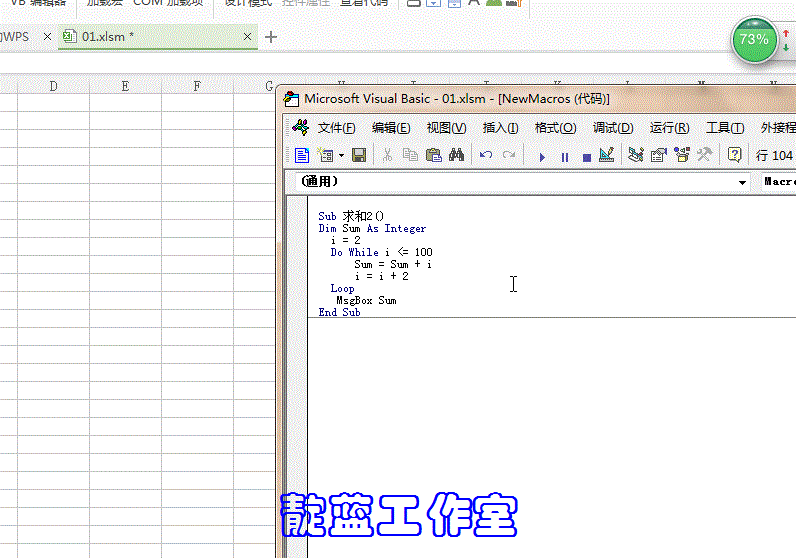Click the Object Browser toolbar icon
The height and width of the screenshot is (558, 796).
(682, 155)
